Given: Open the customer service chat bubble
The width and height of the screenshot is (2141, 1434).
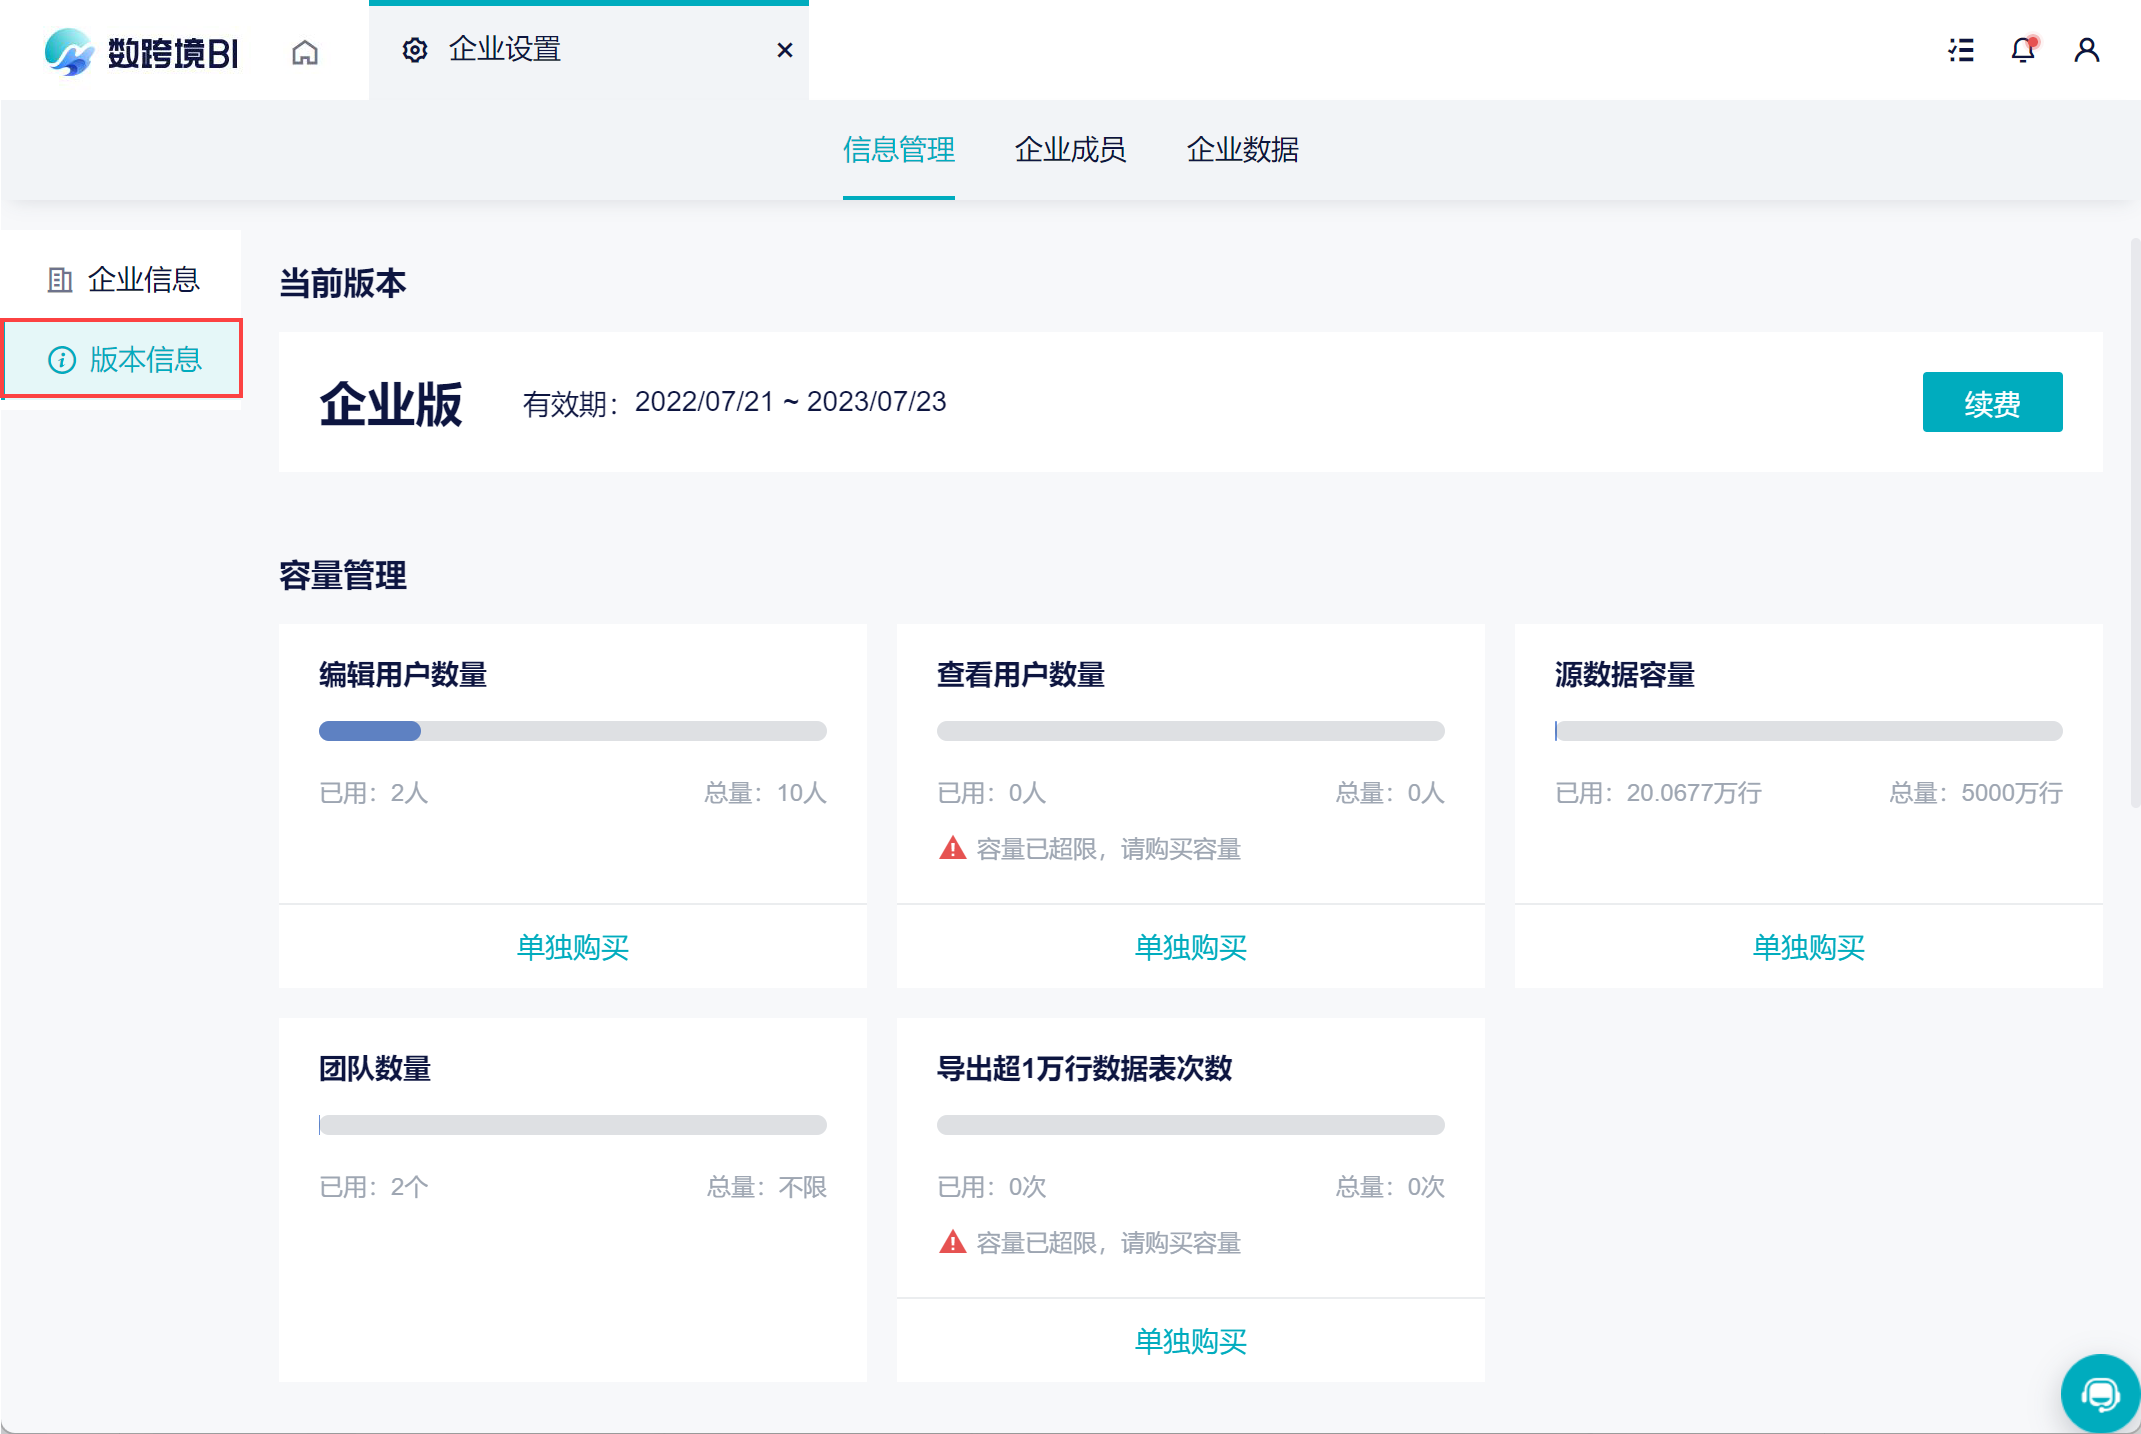Looking at the screenshot, I should [2099, 1393].
